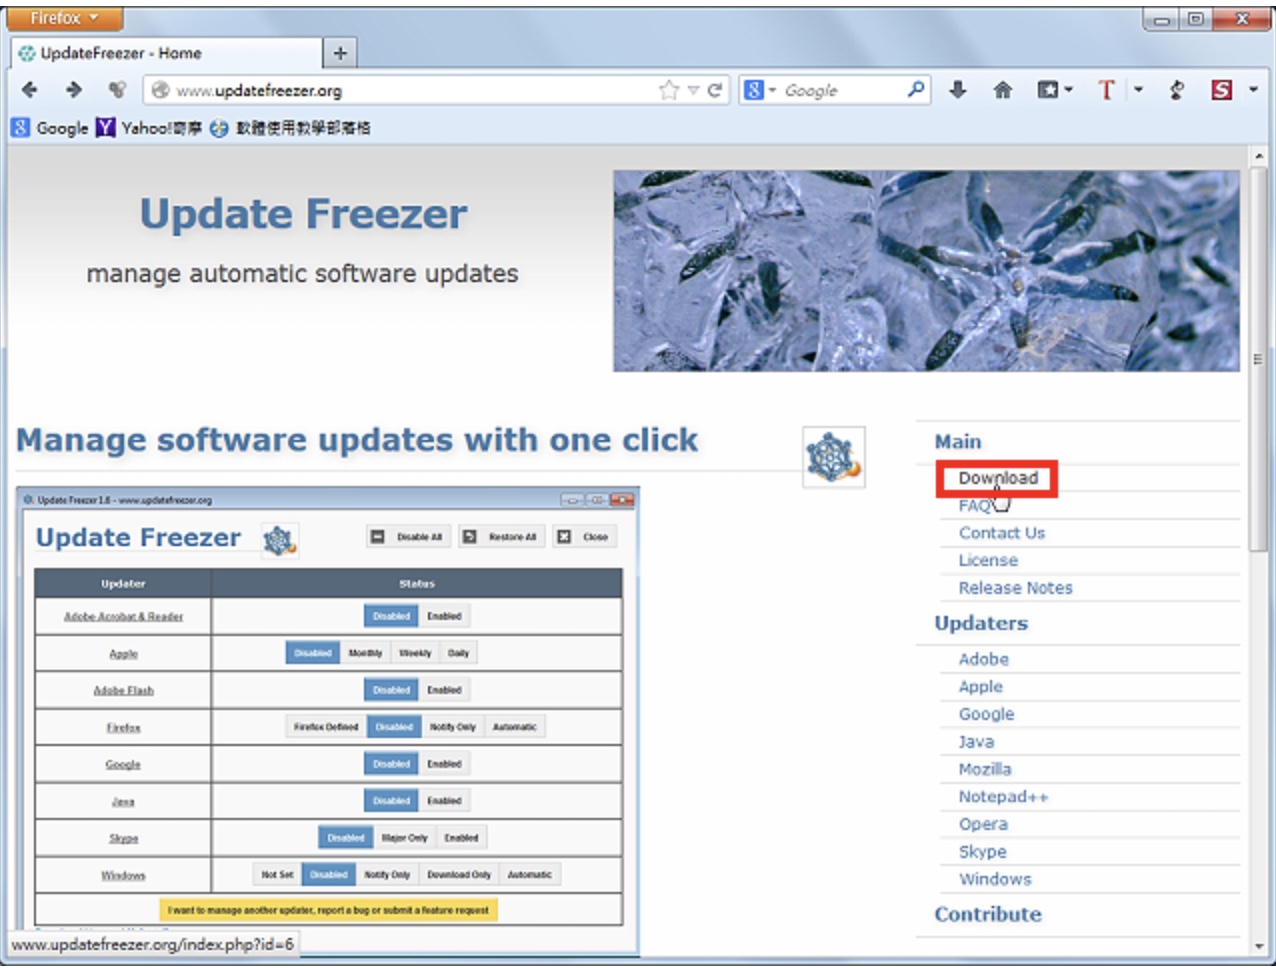This screenshot has height=968, width=1276.
Task: Click the Updaters section heading
Action: [x=981, y=623]
